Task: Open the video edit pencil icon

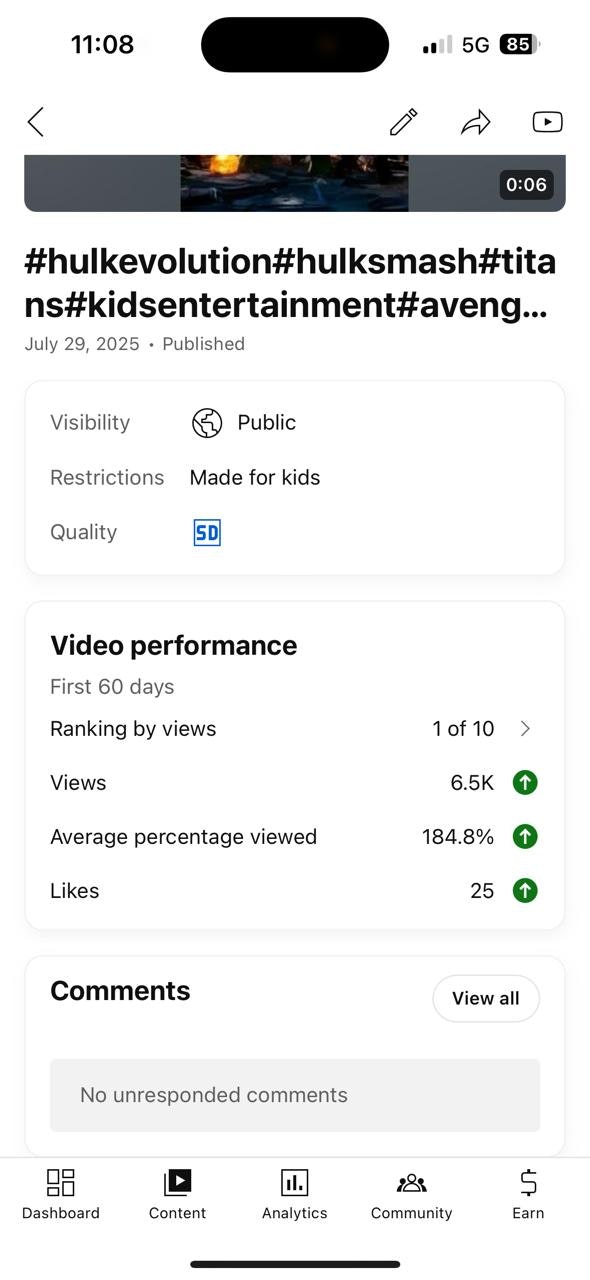Action: pos(403,121)
